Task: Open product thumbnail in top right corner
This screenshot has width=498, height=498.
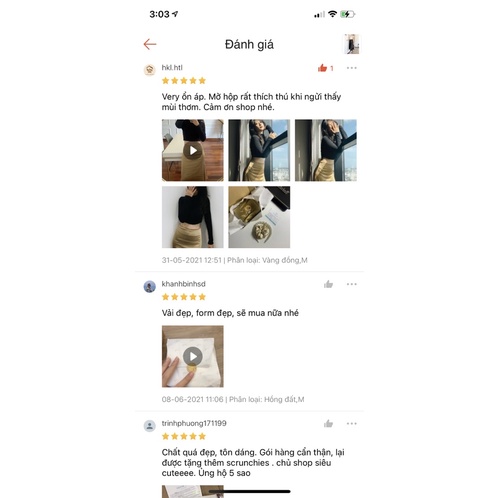Action: tap(352, 44)
